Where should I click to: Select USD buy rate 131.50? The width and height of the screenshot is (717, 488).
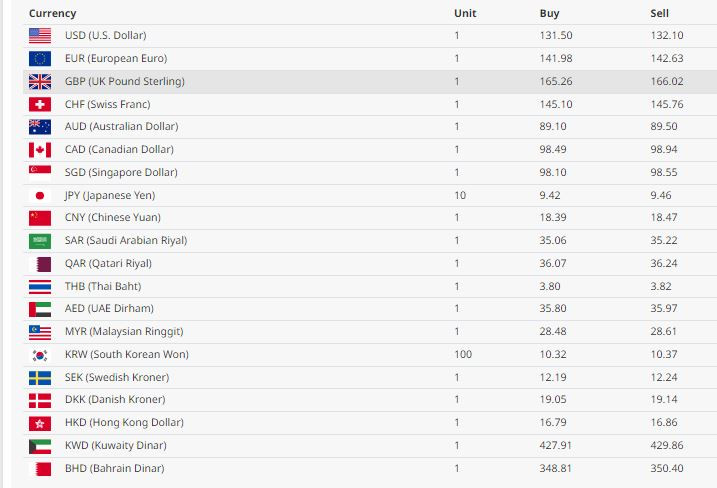pos(556,36)
